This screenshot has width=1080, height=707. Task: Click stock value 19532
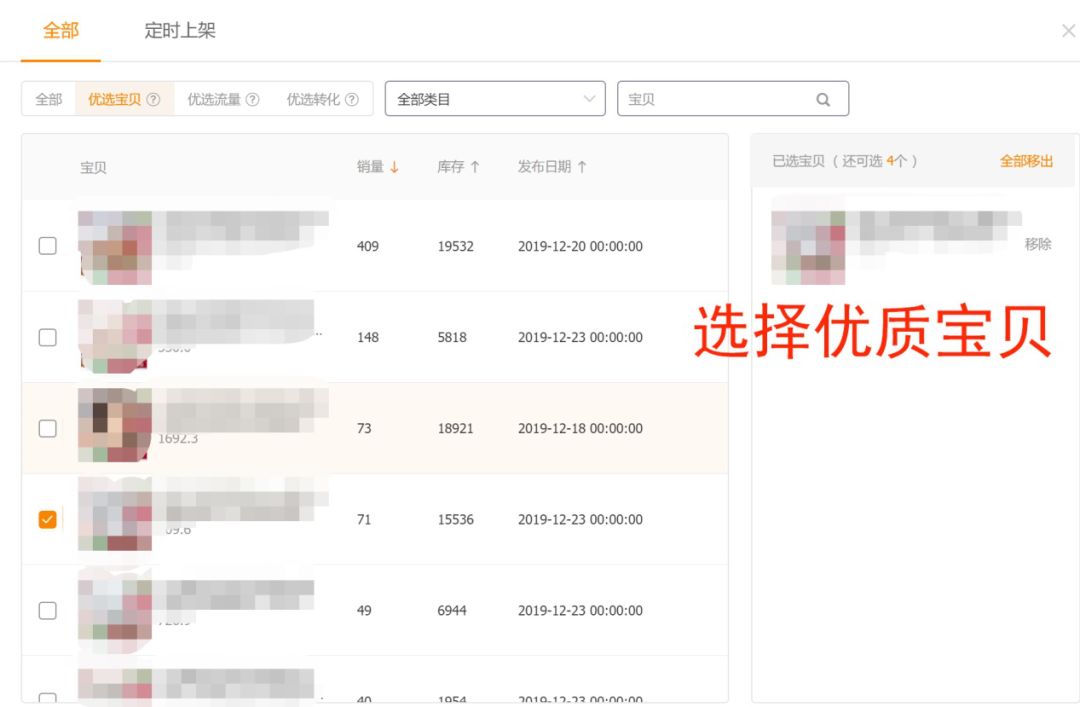click(455, 246)
